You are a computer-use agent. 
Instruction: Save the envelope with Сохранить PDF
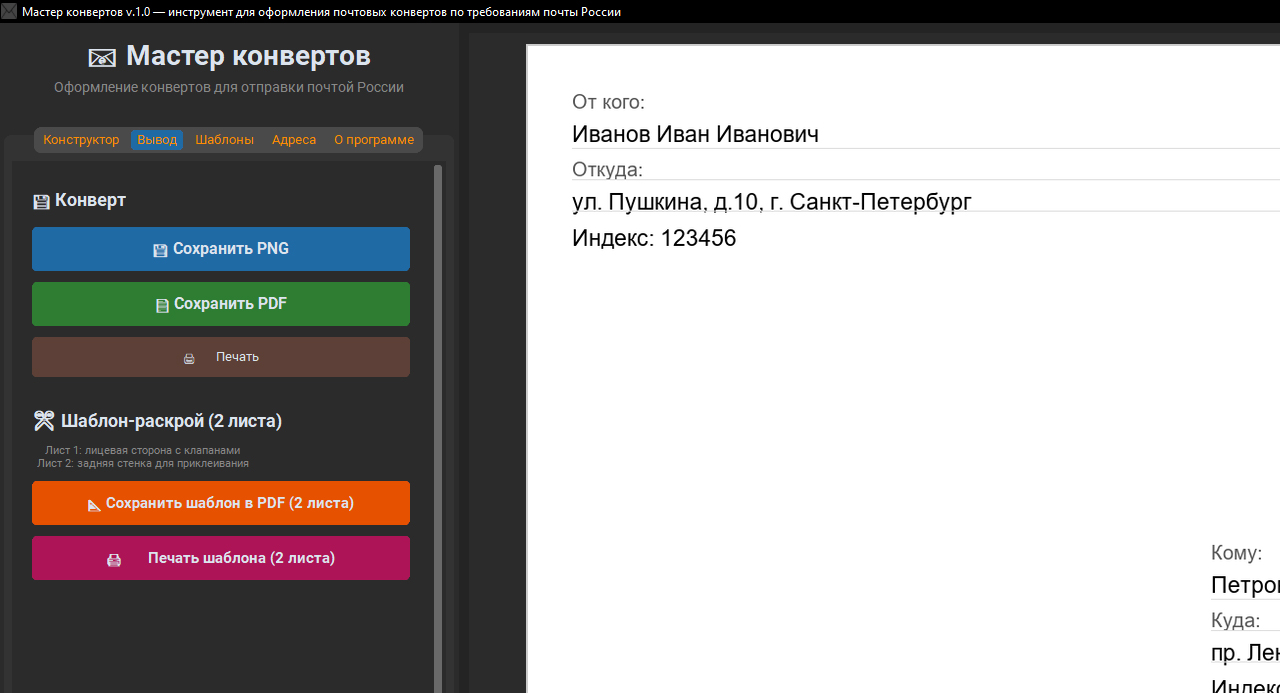(x=221, y=304)
